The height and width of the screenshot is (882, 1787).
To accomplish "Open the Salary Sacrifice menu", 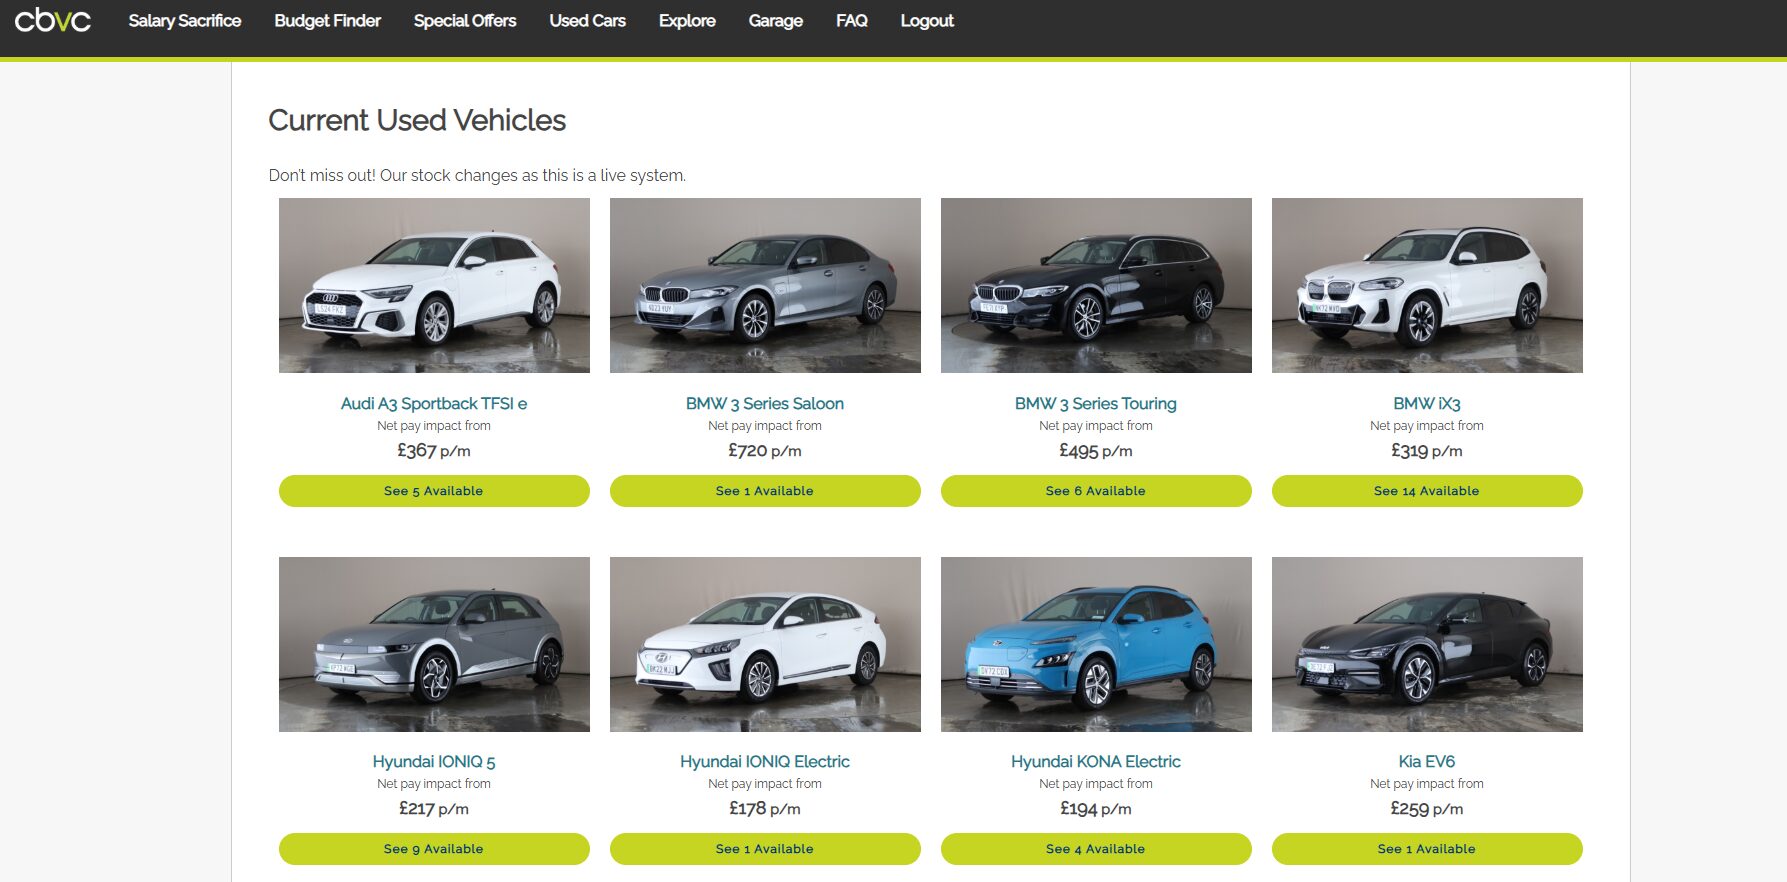I will pos(185,21).
